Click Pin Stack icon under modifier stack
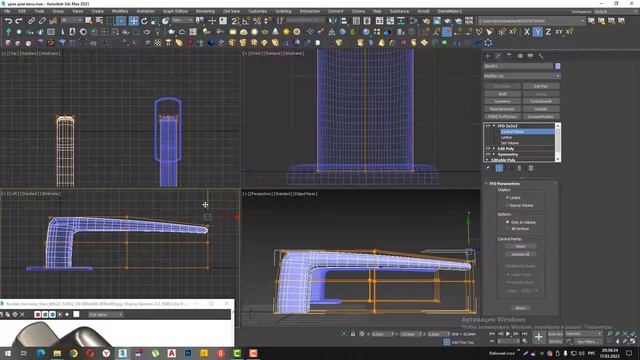This screenshot has height=360, width=640. [x=488, y=168]
